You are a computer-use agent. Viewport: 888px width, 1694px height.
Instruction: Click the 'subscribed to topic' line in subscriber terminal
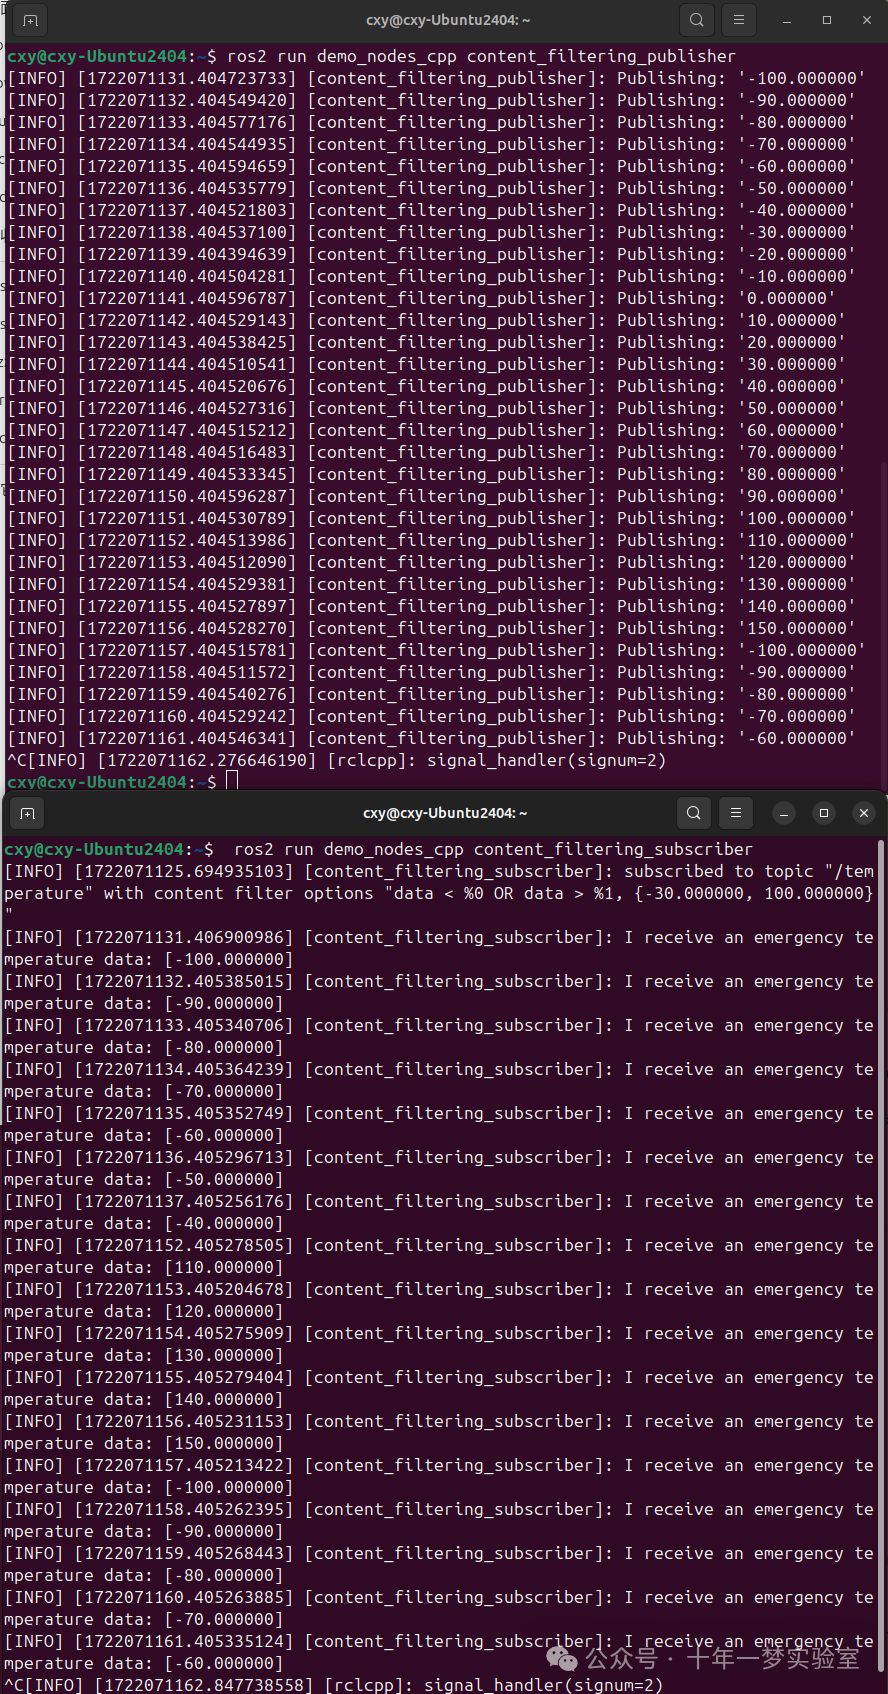point(440,893)
